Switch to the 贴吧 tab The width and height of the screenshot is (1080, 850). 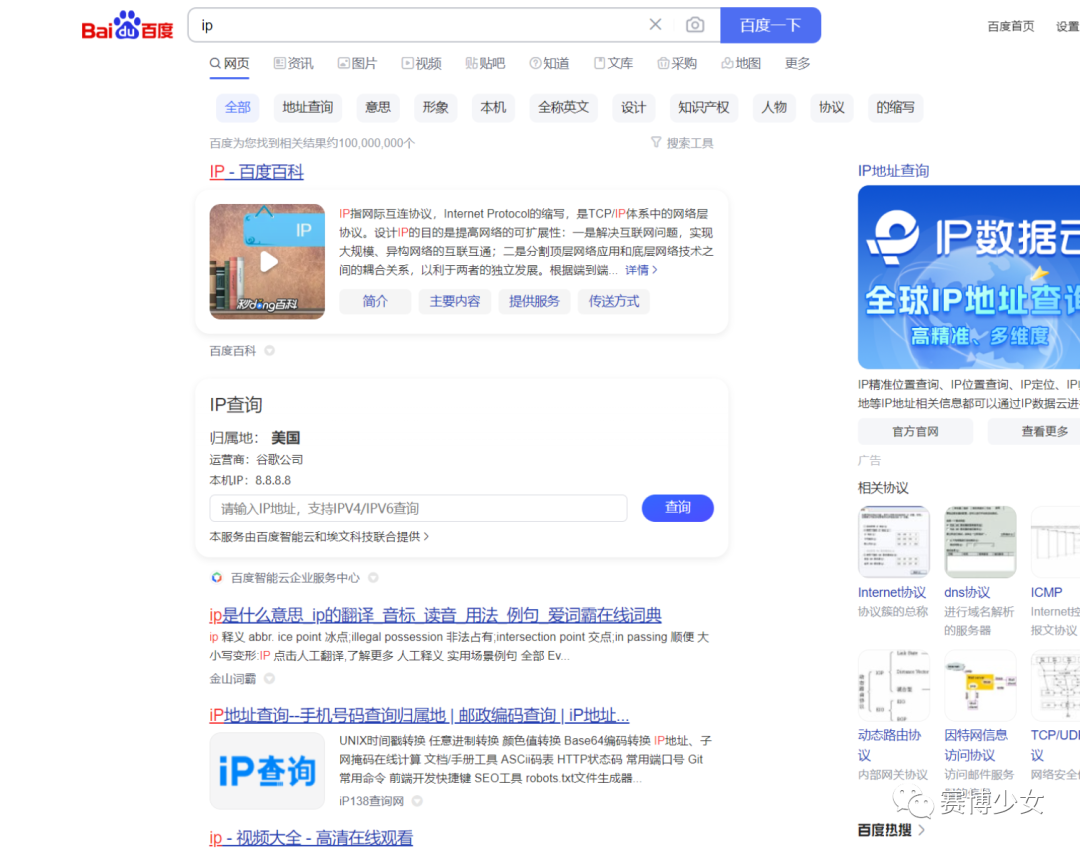click(486, 63)
